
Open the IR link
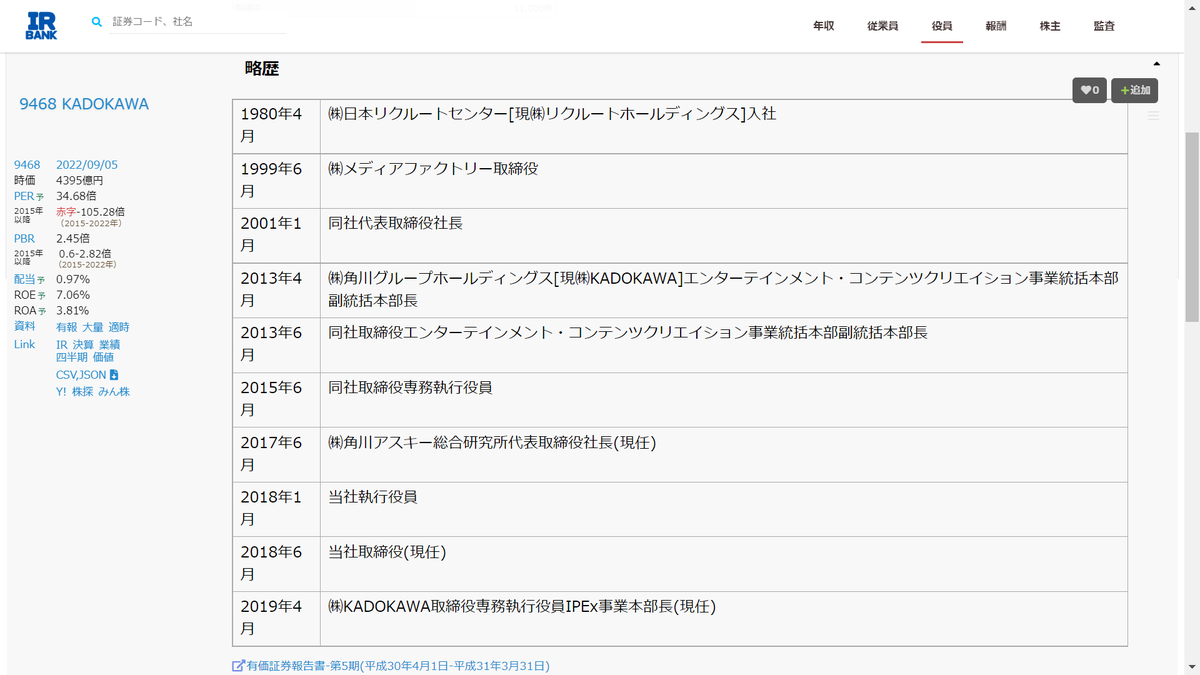click(x=62, y=344)
